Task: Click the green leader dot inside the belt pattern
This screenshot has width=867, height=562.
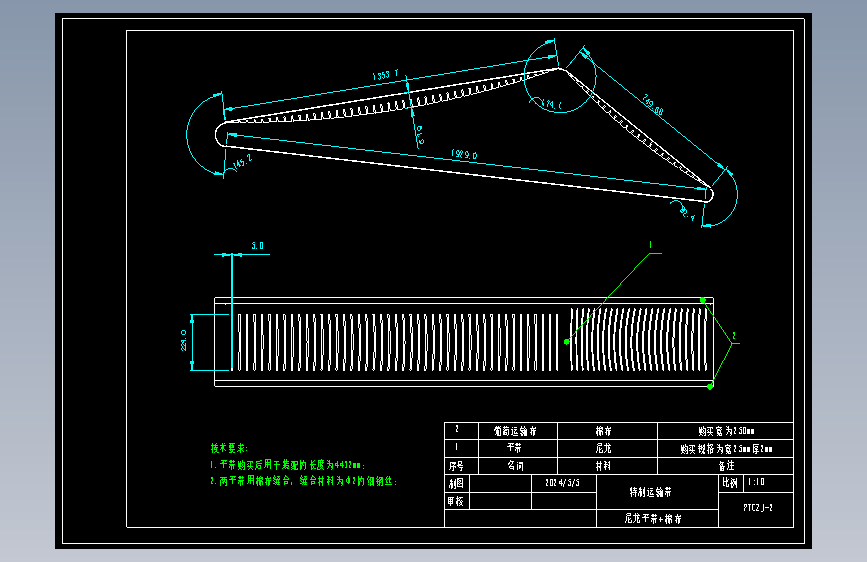Action: click(x=567, y=342)
